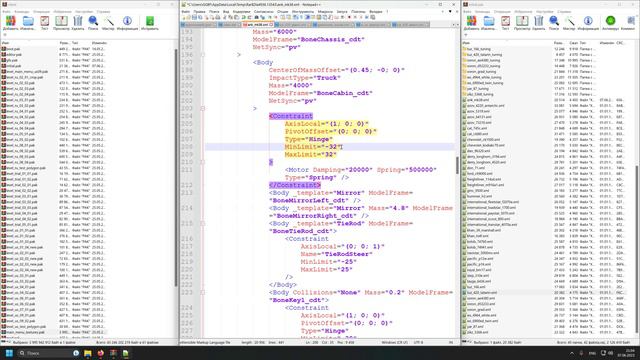
Task: Close the ank_mk38.xml tab
Action: [271, 25]
